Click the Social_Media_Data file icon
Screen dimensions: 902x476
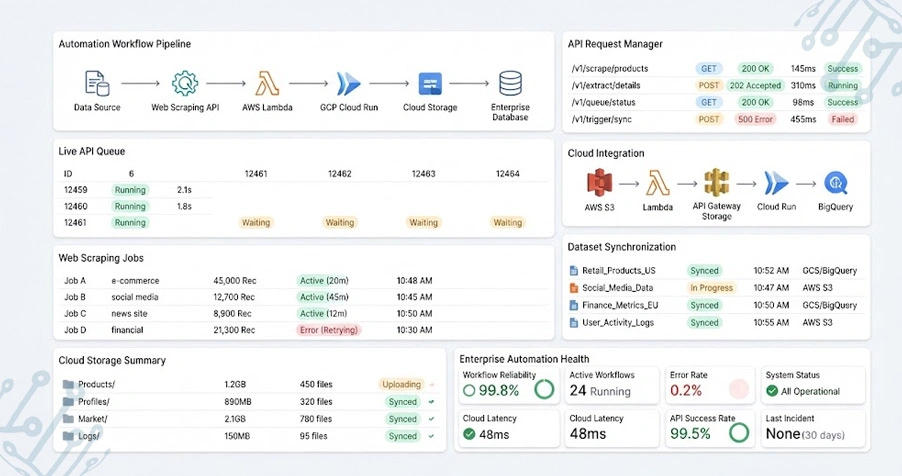tap(574, 288)
